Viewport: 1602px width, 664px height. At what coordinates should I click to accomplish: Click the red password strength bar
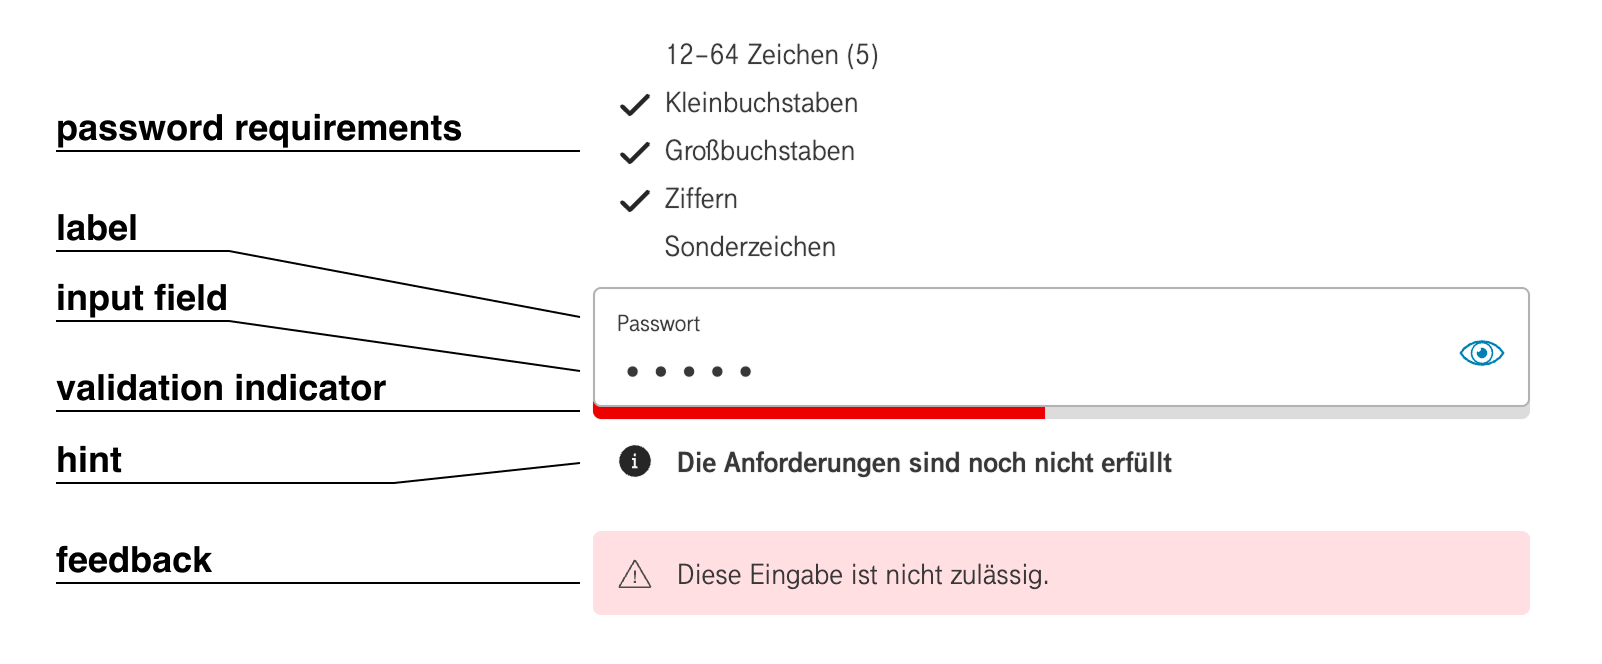coord(819,412)
